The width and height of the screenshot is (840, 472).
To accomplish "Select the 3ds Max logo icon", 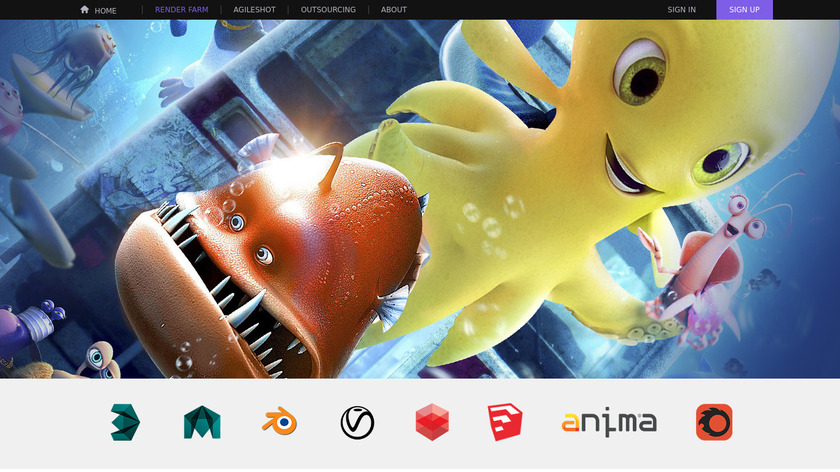I will [x=125, y=422].
